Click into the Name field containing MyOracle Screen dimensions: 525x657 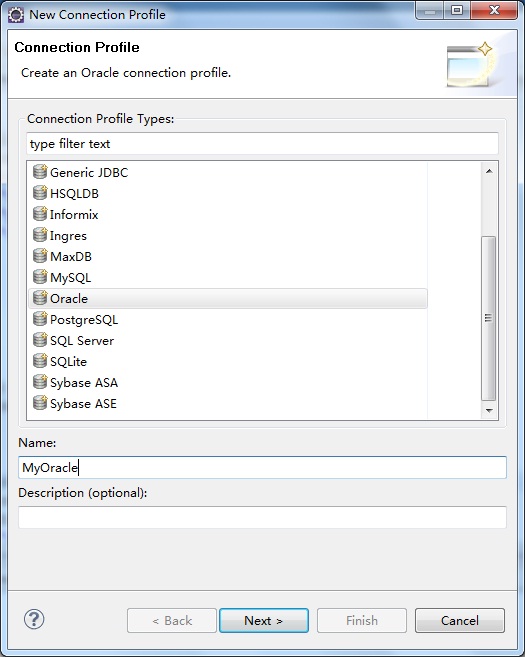262,467
